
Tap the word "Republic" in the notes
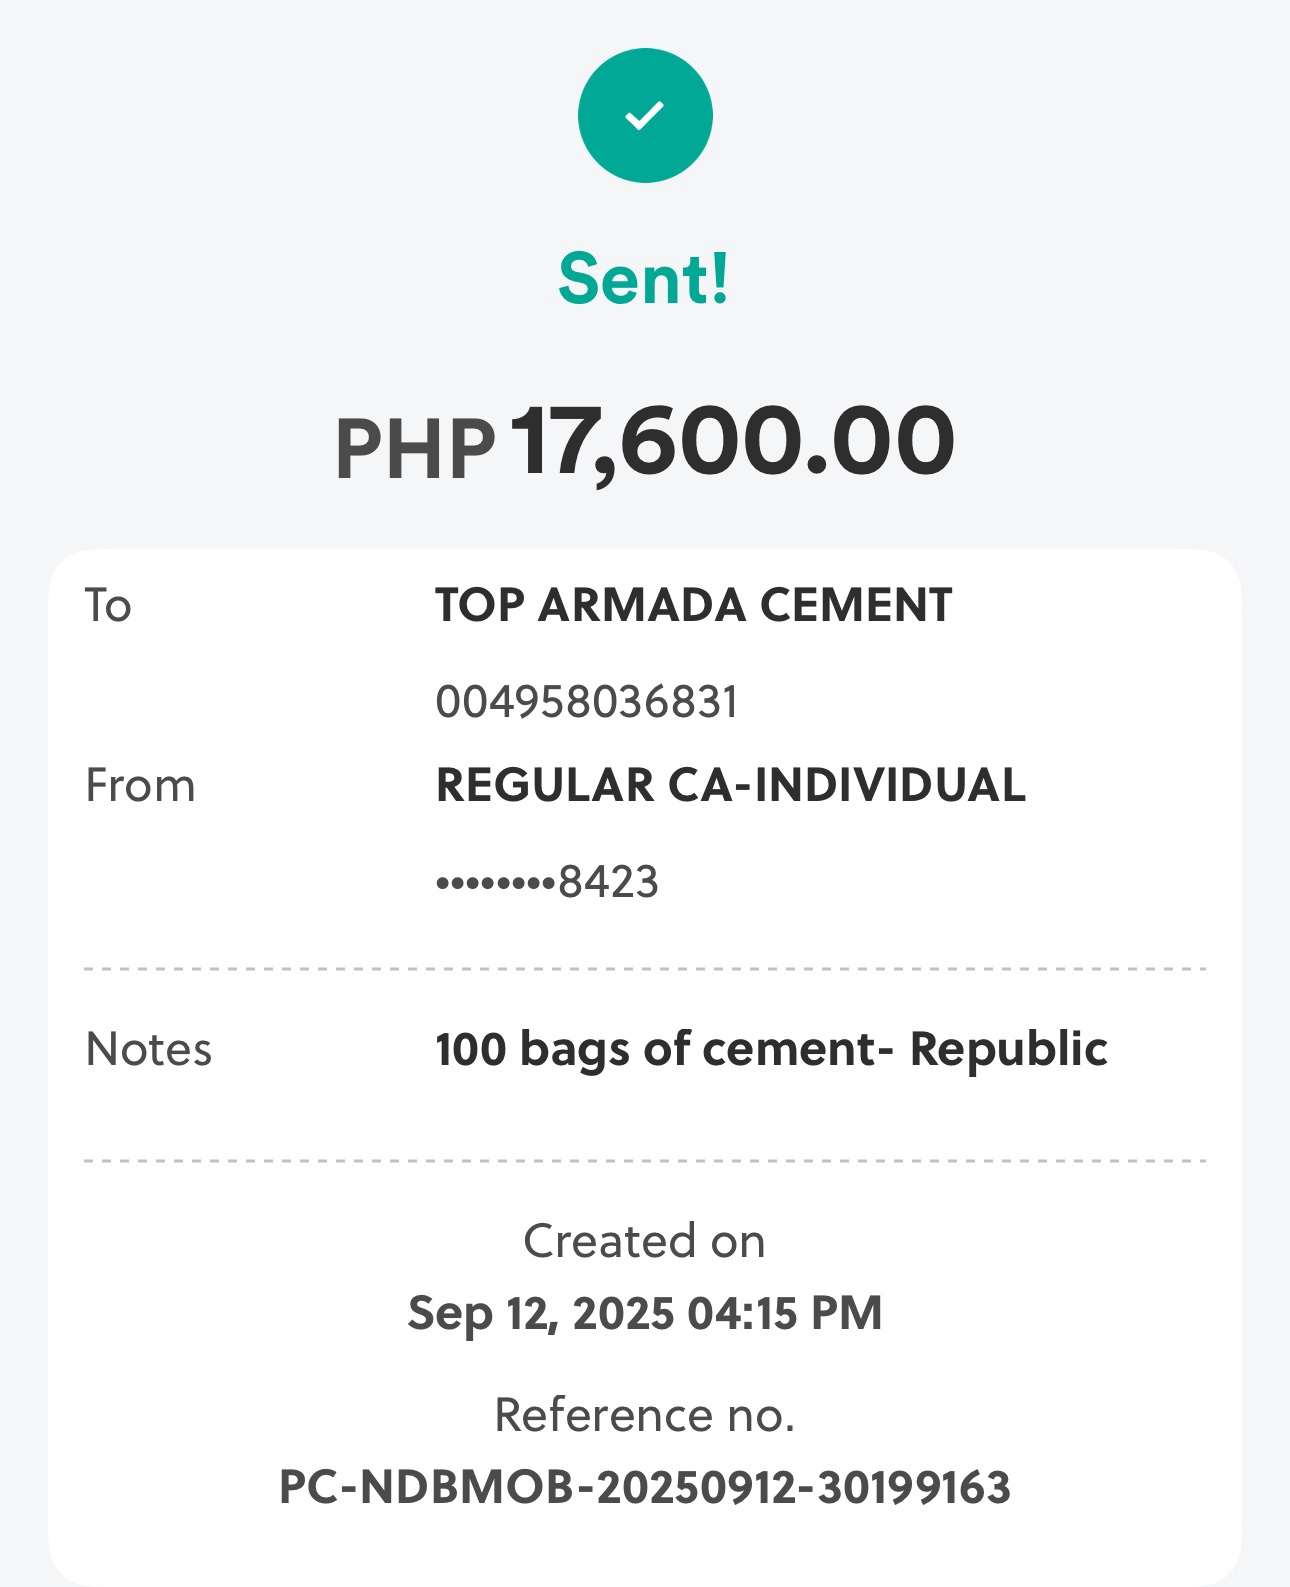coord(1008,1049)
